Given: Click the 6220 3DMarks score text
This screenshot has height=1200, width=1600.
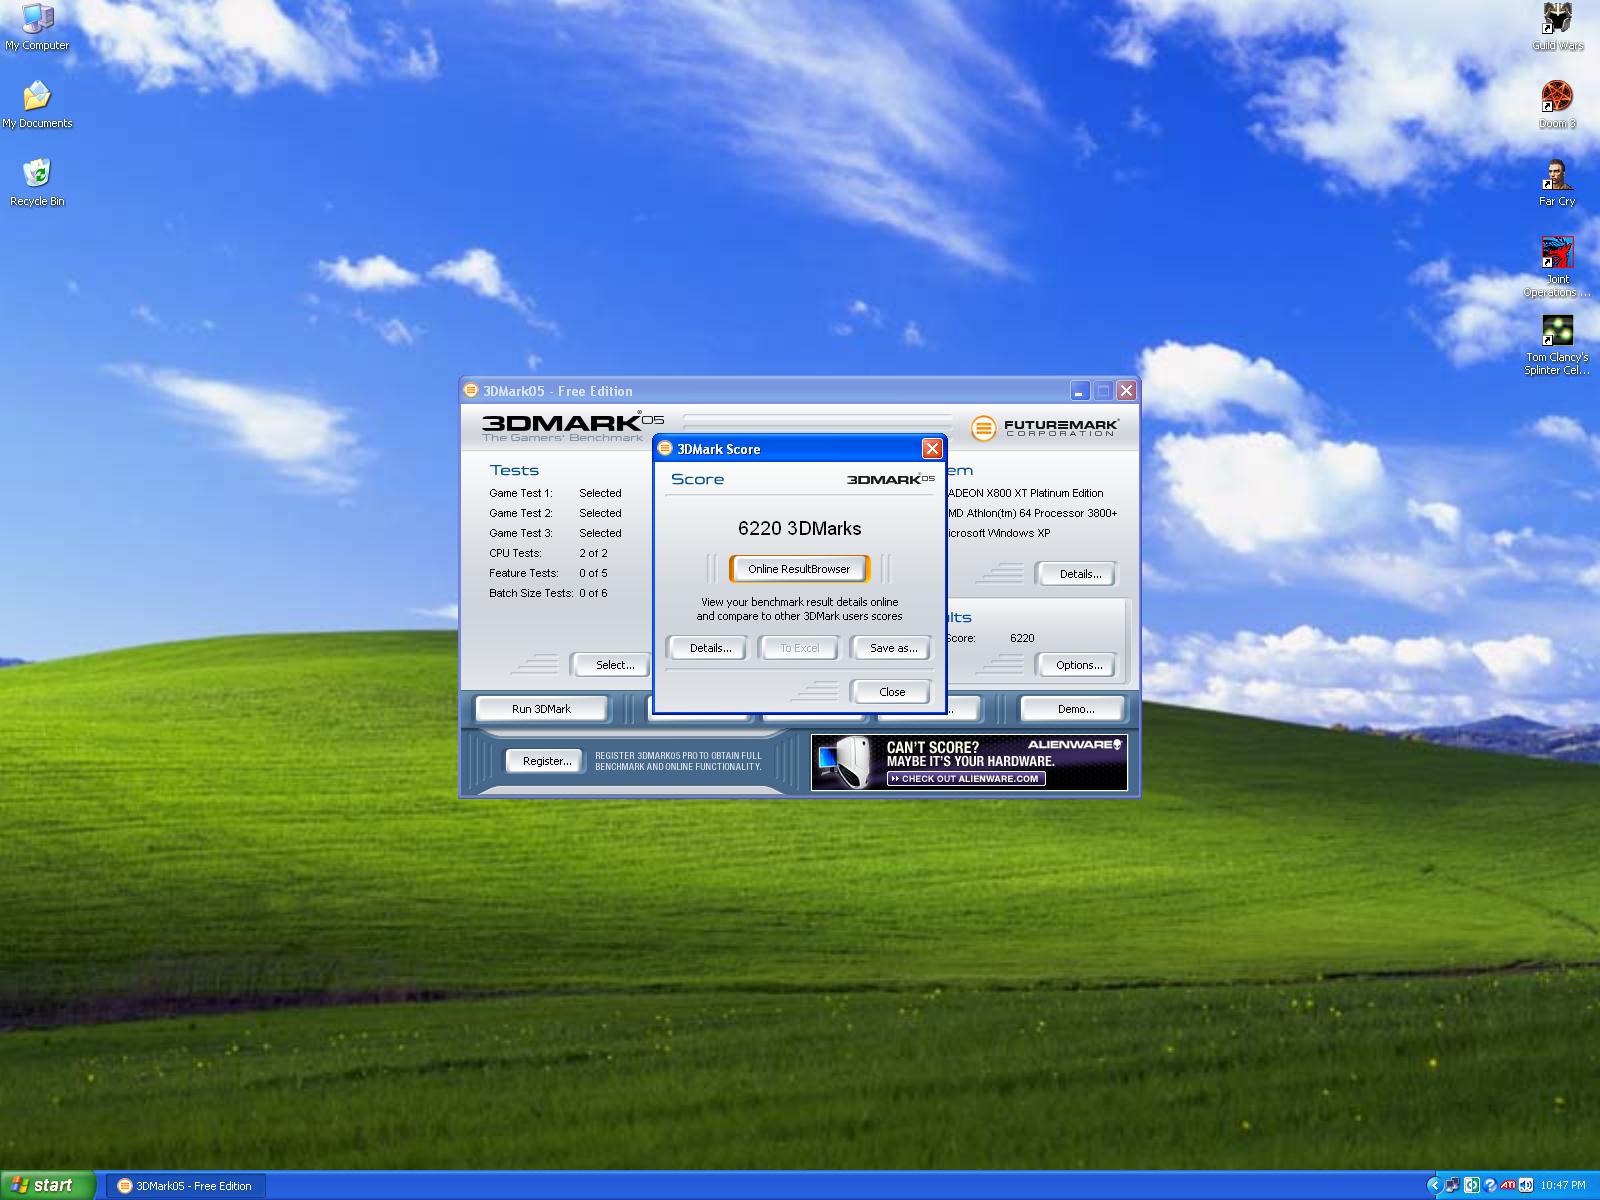Looking at the screenshot, I should tap(799, 528).
